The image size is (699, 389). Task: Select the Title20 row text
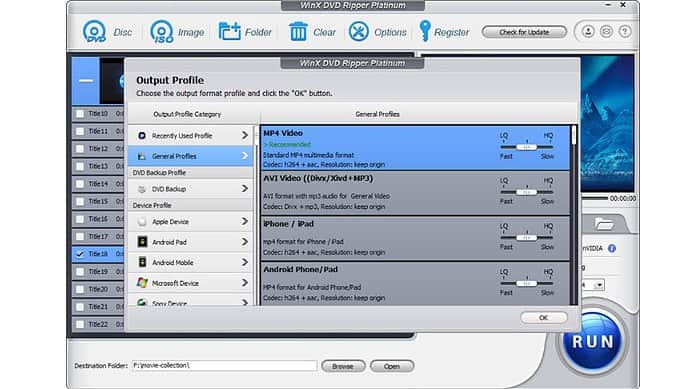tap(98, 289)
